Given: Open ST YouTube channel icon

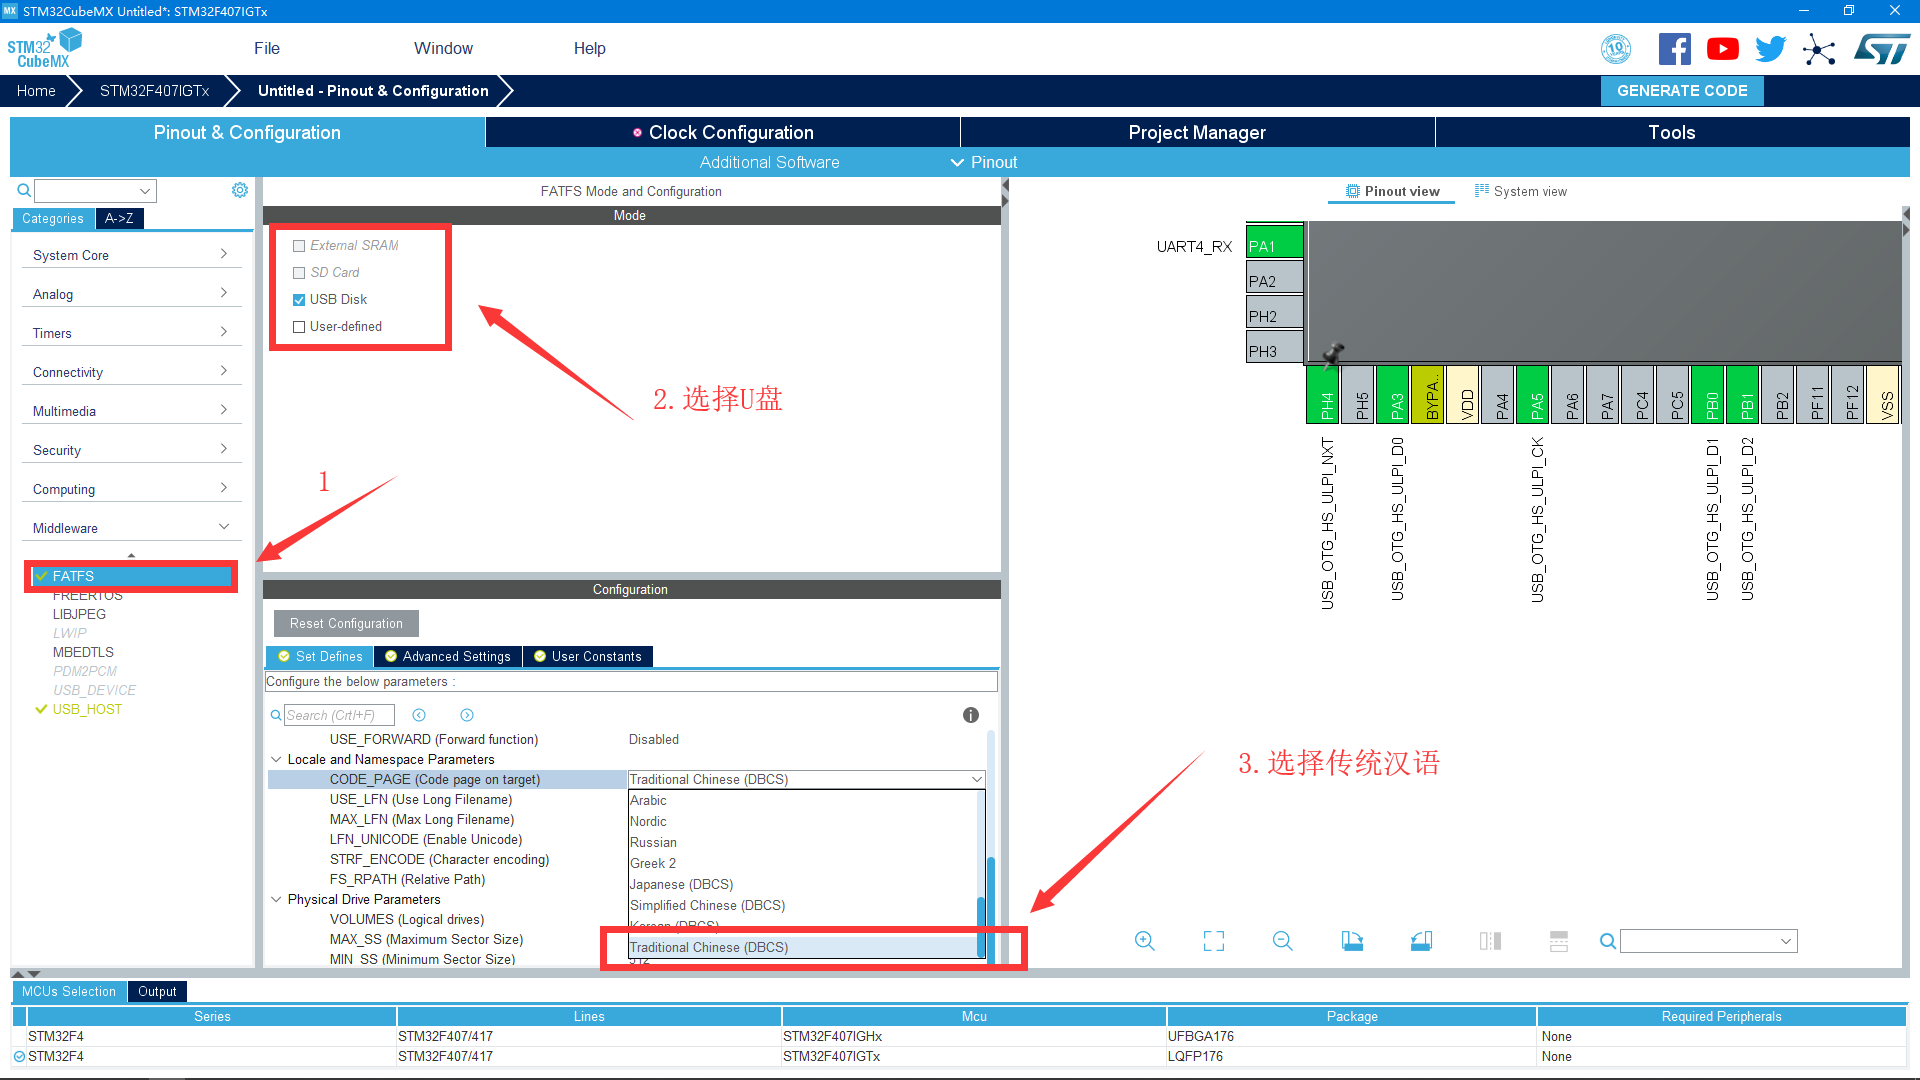Looking at the screenshot, I should point(1722,49).
